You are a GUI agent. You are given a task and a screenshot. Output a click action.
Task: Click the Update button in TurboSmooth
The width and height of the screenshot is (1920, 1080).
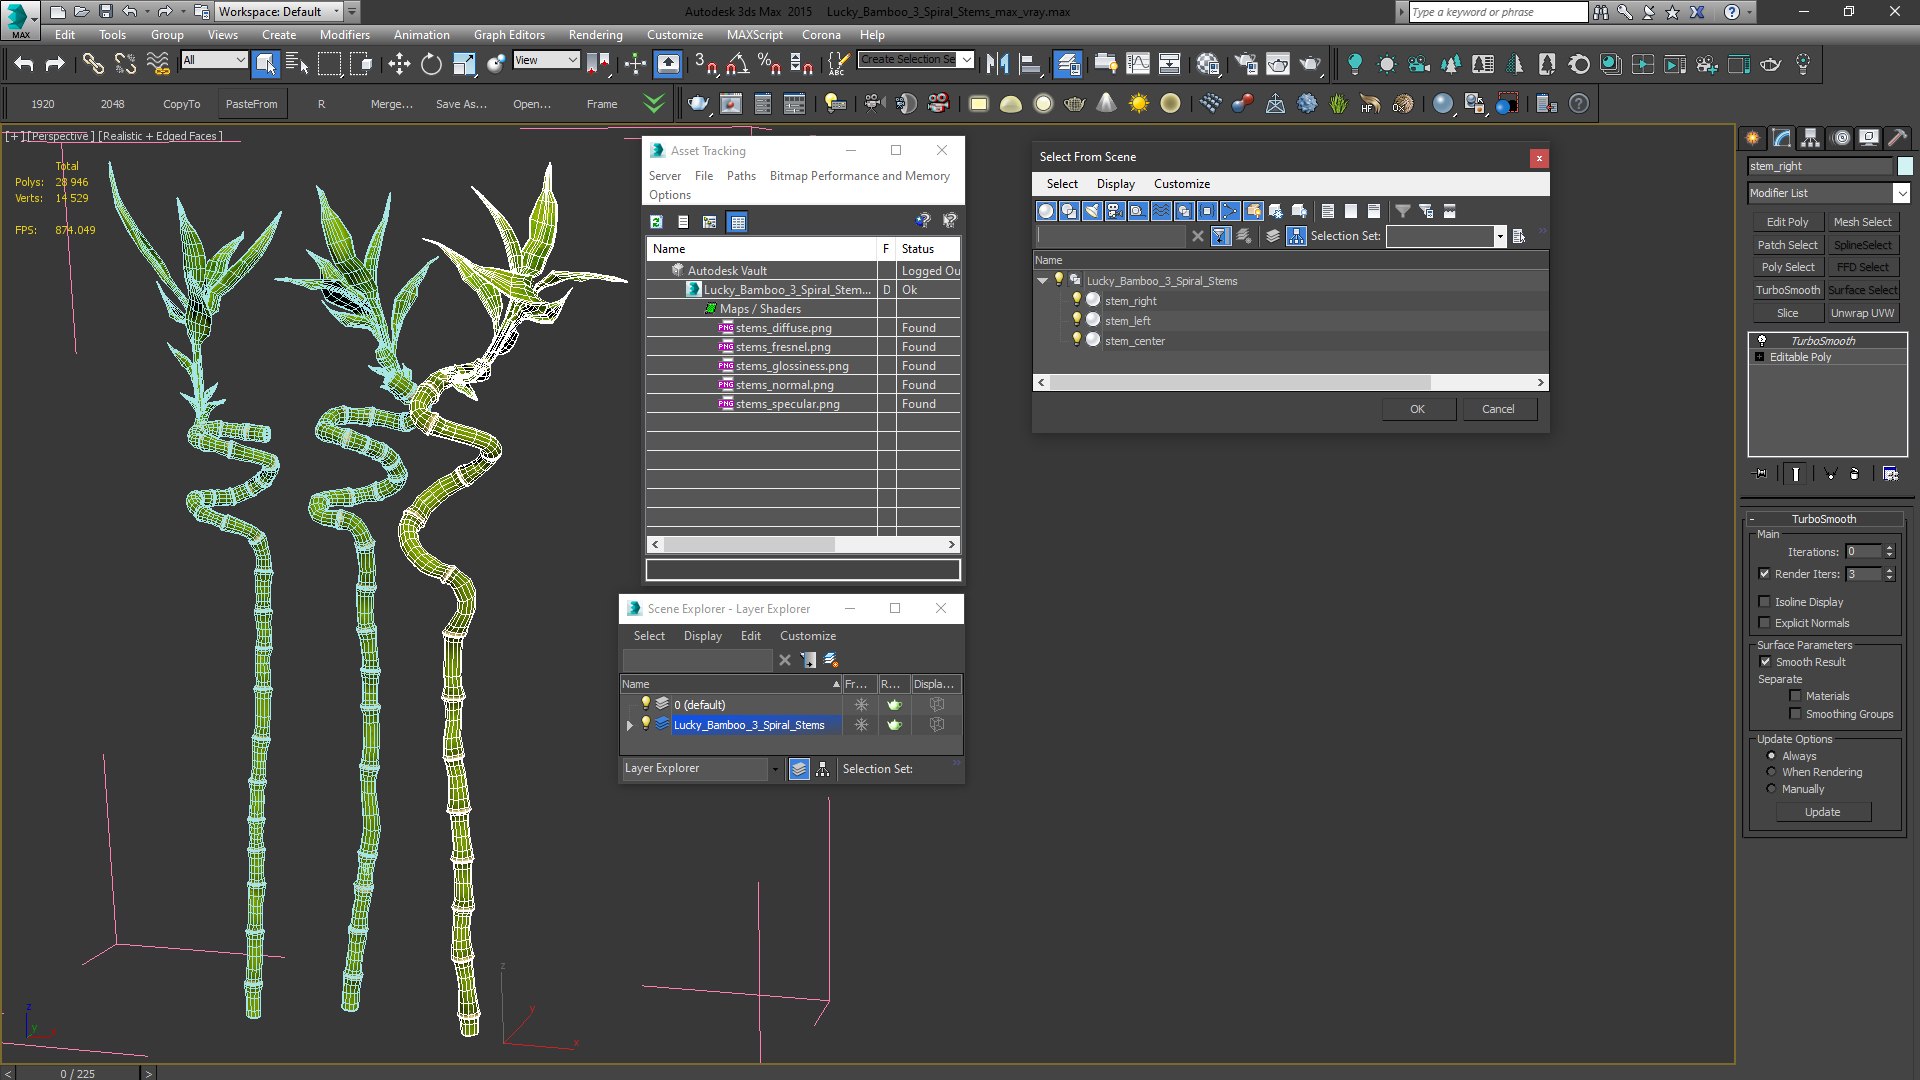pos(1822,812)
